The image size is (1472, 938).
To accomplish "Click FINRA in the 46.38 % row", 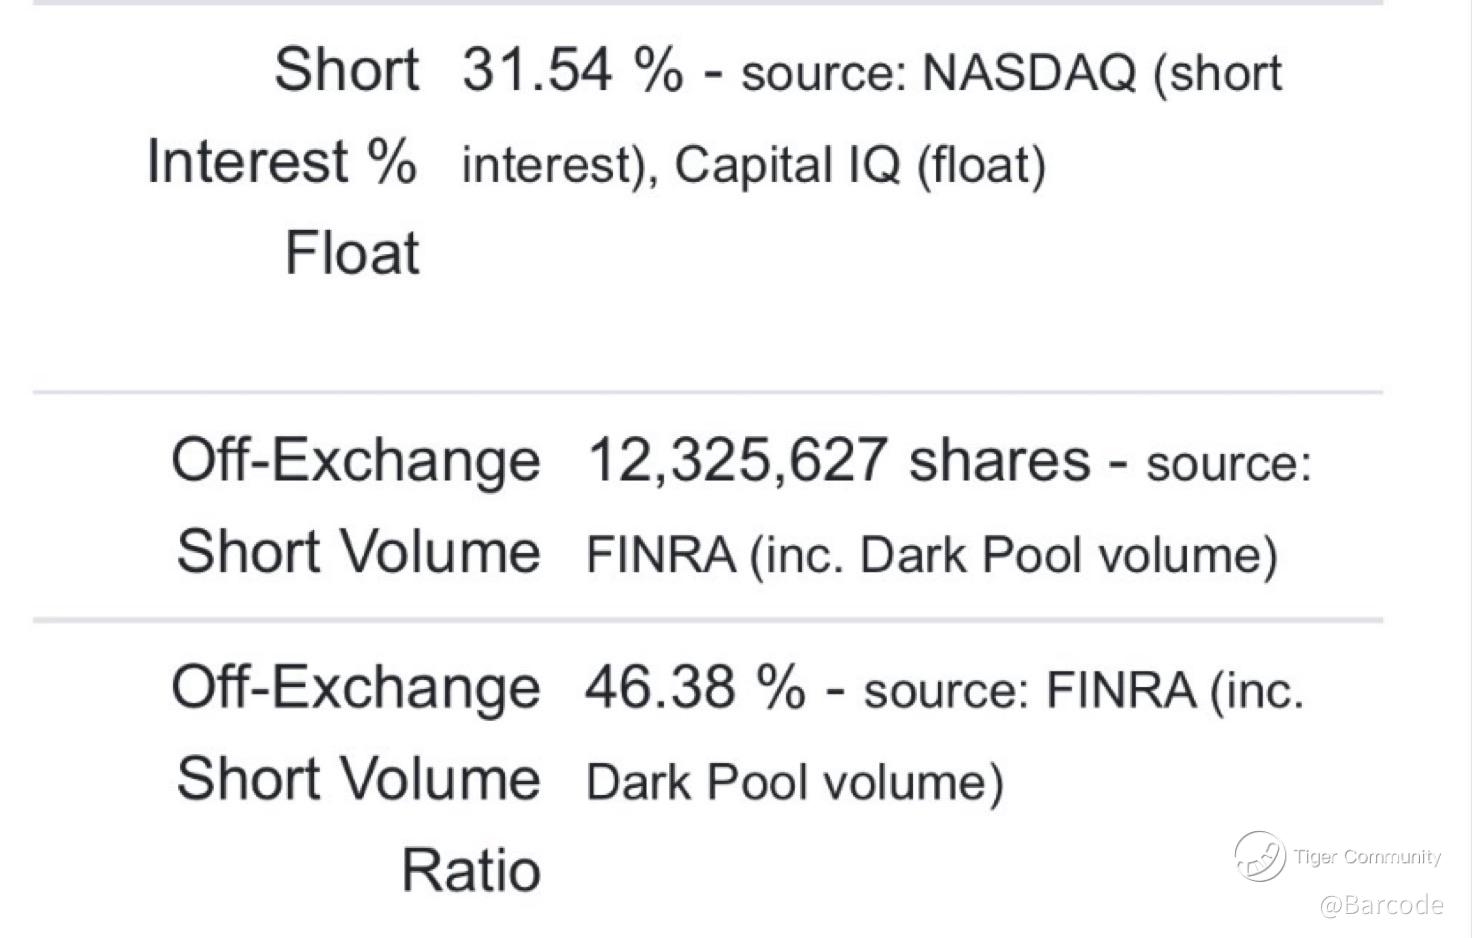I will pos(1121,690).
